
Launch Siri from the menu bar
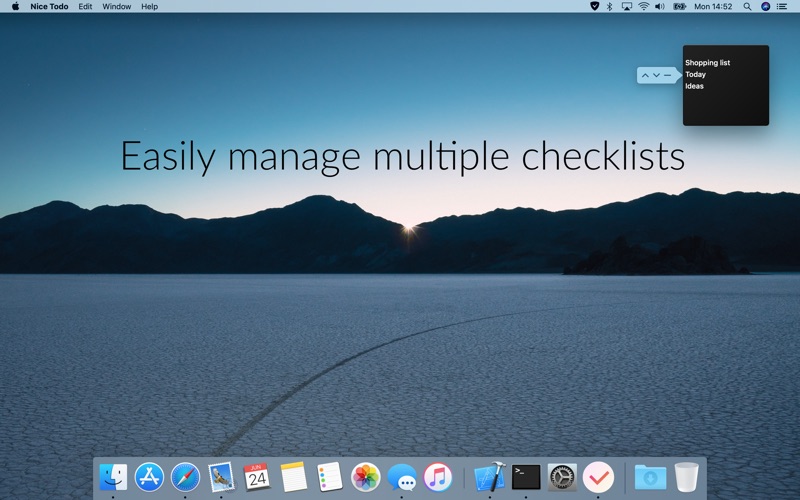pos(765,7)
